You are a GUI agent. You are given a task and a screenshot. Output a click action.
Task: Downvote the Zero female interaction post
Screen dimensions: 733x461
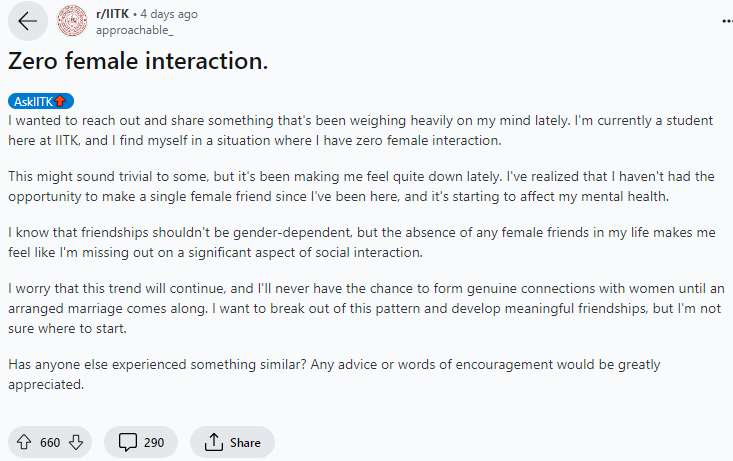pyautogui.click(x=76, y=442)
